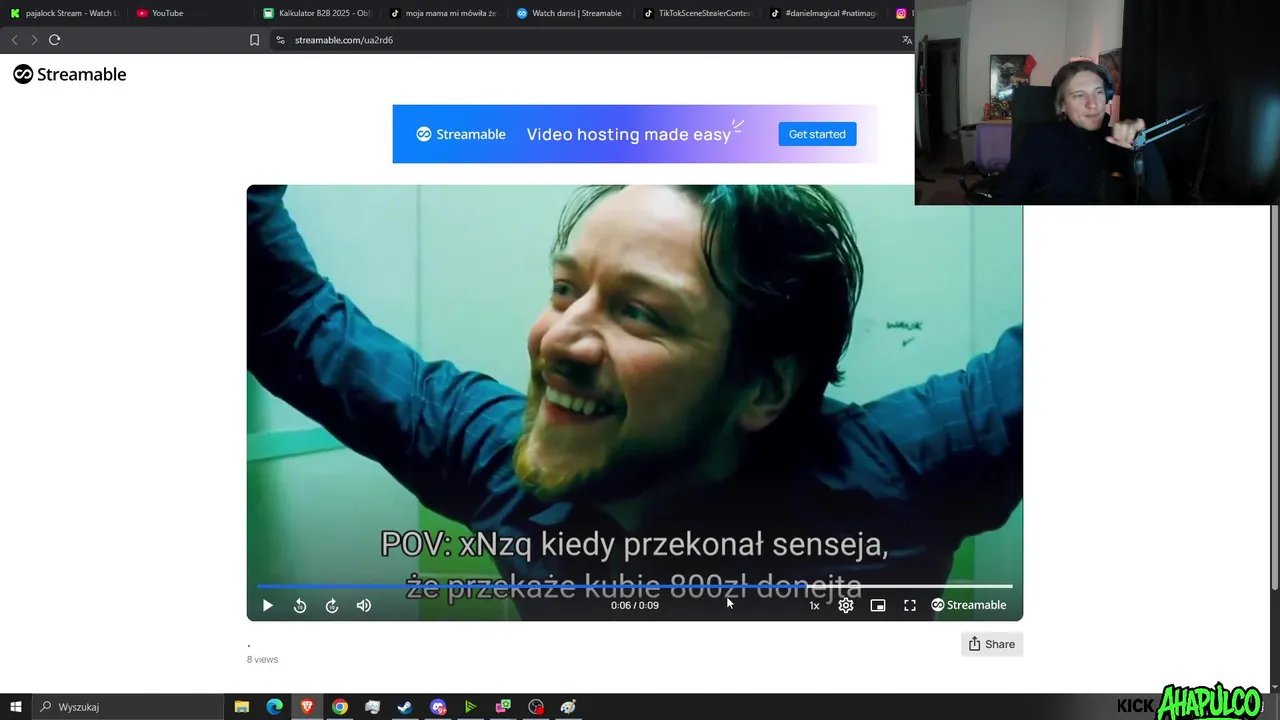Screen dimensions: 1280x720
Task: Open the Windows Start menu
Action: tap(16, 707)
